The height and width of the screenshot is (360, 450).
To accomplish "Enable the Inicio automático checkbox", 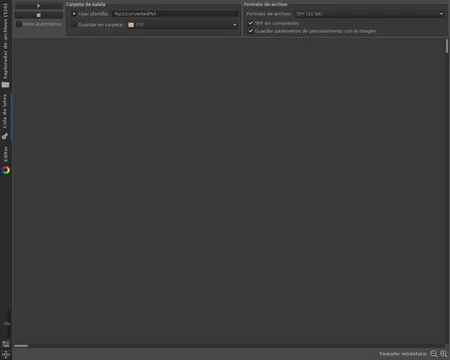I will coord(19,24).
